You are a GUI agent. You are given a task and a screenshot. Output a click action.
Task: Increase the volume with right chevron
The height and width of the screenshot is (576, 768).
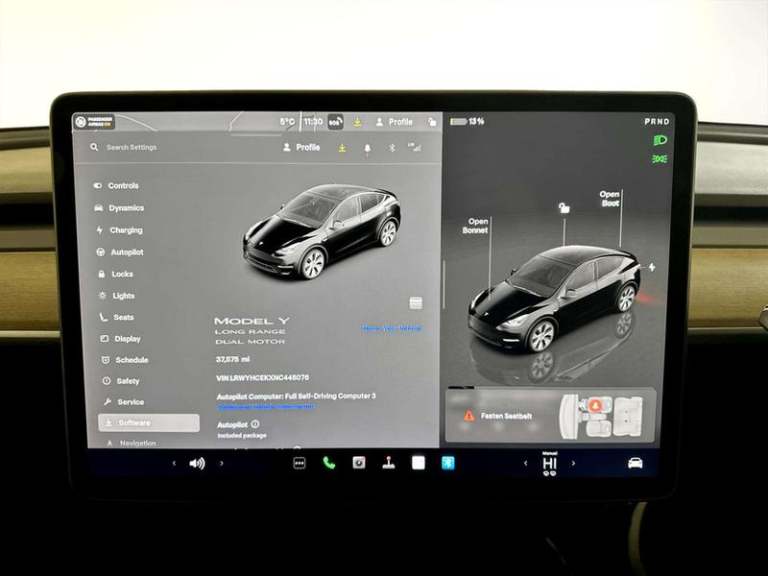click(222, 463)
